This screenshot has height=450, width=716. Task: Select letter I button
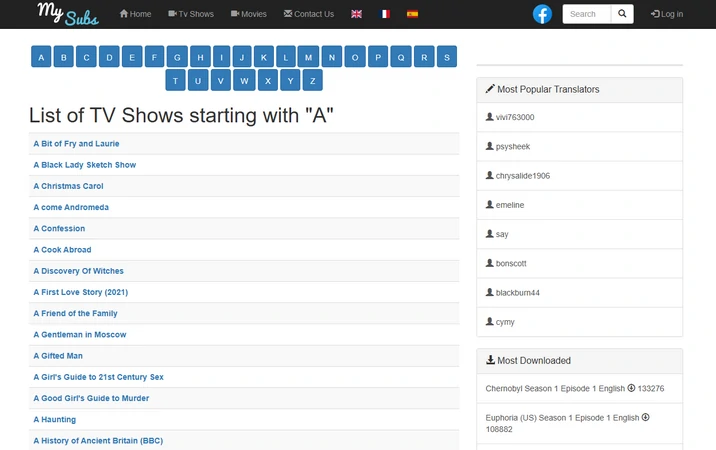click(221, 57)
